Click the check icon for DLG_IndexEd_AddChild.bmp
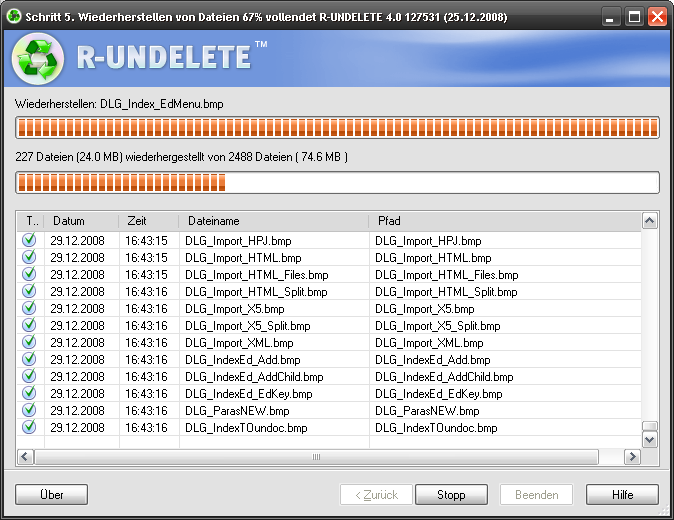This screenshot has width=674, height=520. click(29, 376)
